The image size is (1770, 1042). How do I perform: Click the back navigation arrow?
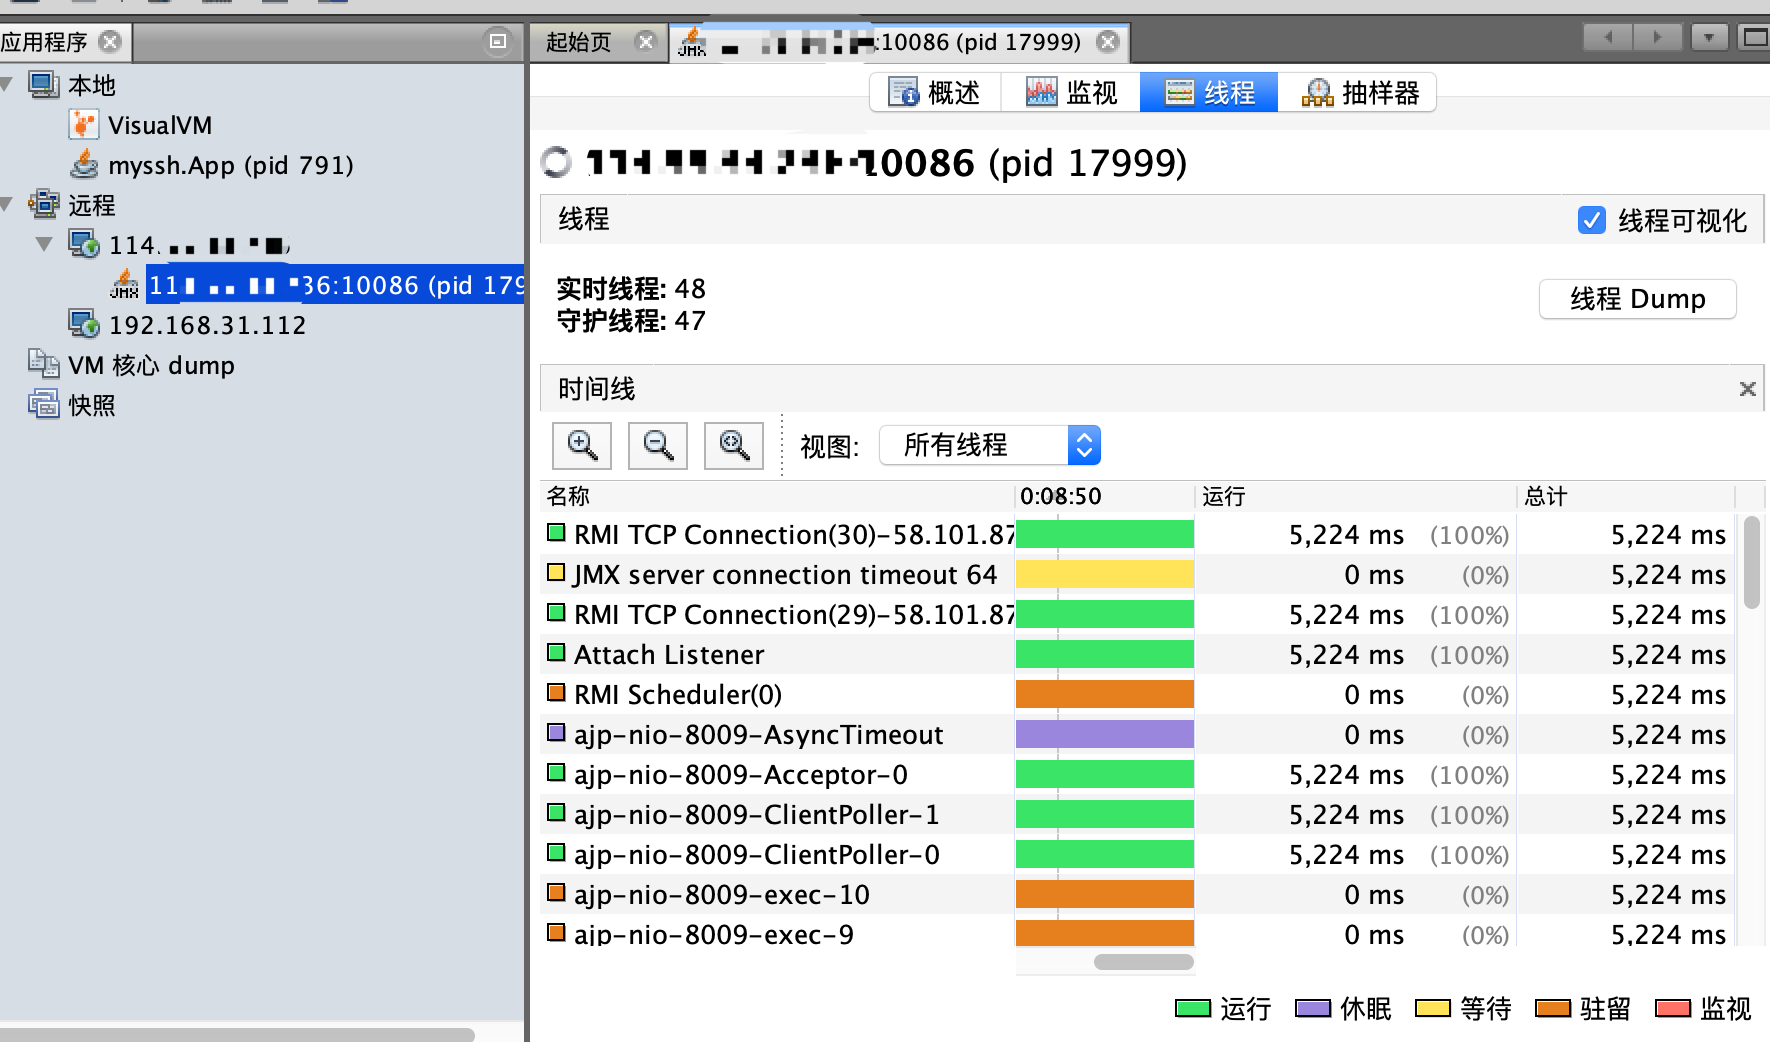[x=1607, y=37]
